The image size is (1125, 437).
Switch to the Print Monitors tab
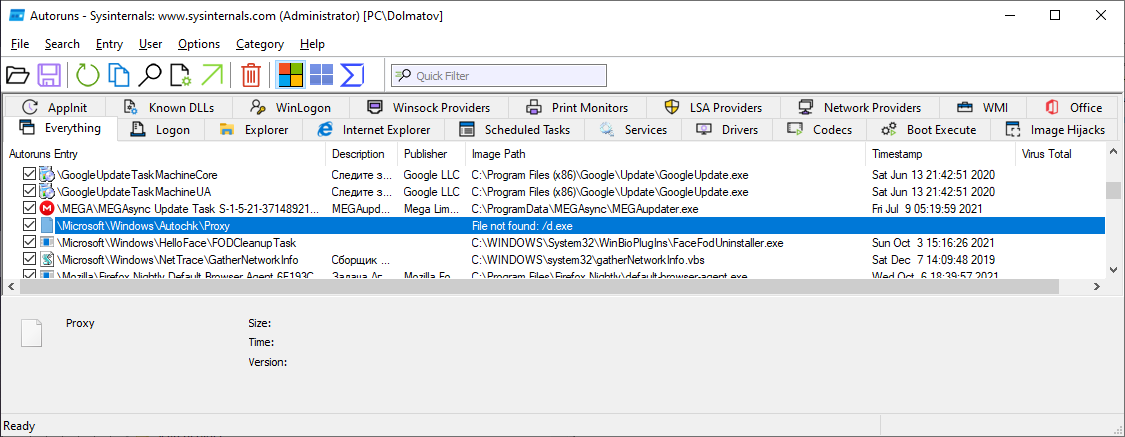click(x=577, y=108)
